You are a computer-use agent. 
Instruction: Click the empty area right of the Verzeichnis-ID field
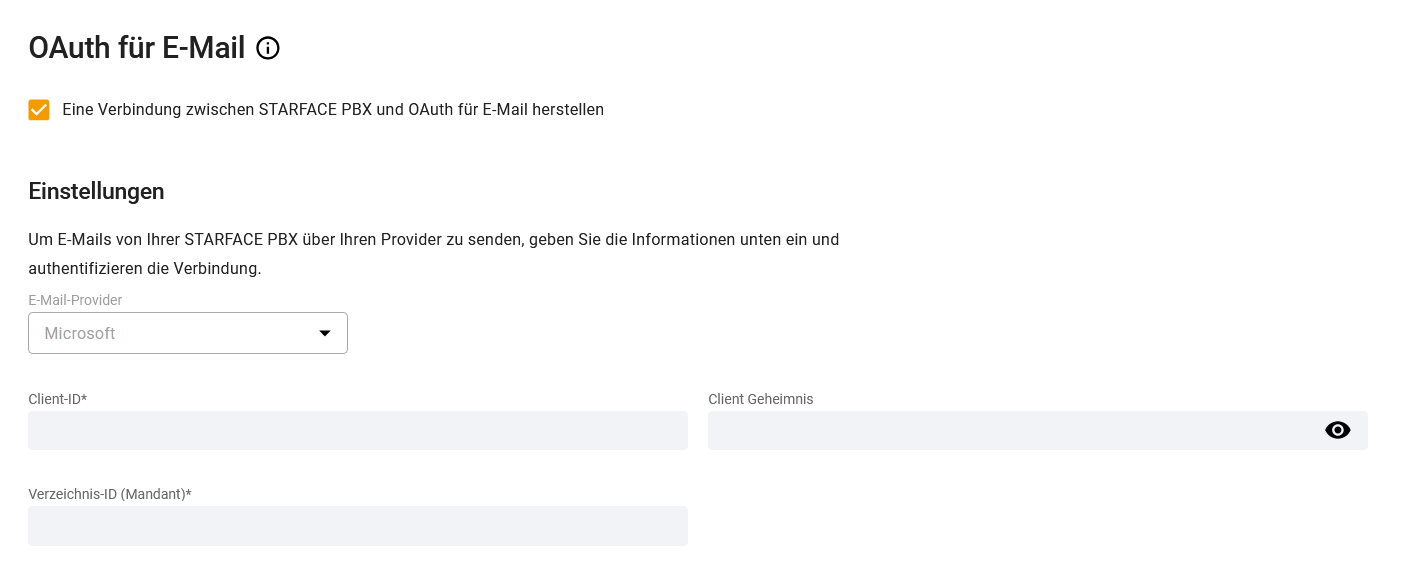pos(1038,526)
